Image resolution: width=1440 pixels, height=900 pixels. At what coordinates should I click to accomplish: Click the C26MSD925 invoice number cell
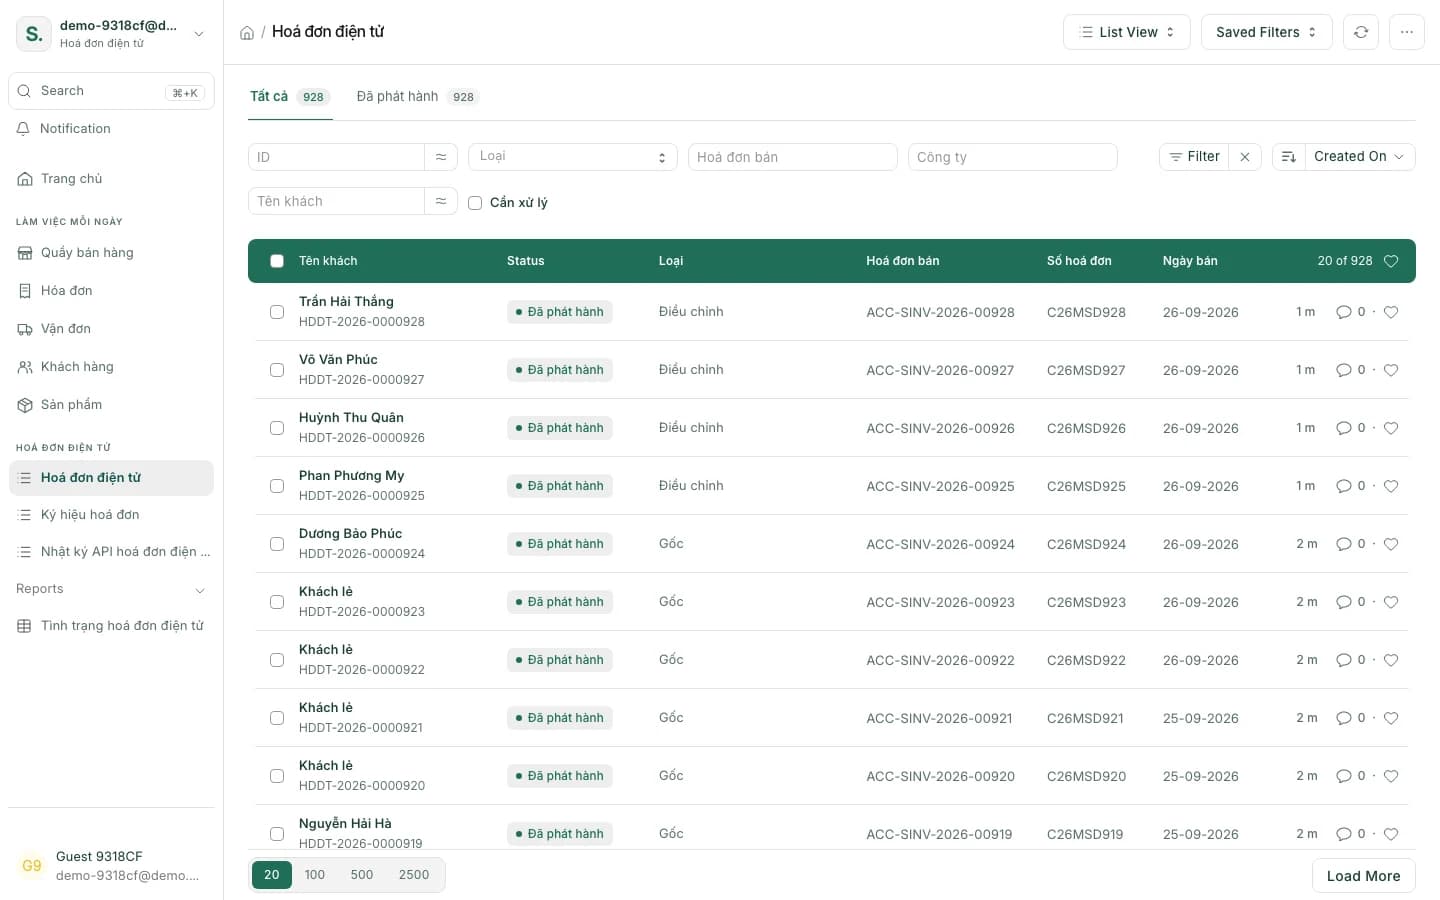[x=1086, y=486]
